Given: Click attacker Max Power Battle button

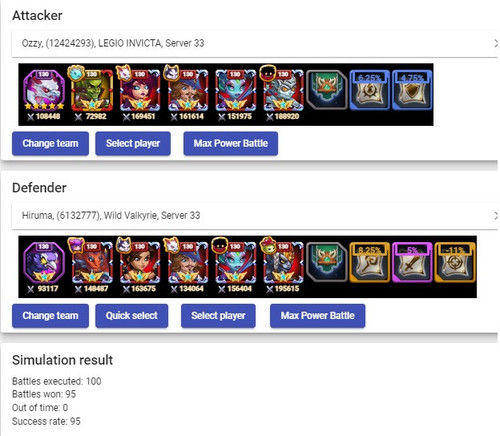Looking at the screenshot, I should point(231,143).
